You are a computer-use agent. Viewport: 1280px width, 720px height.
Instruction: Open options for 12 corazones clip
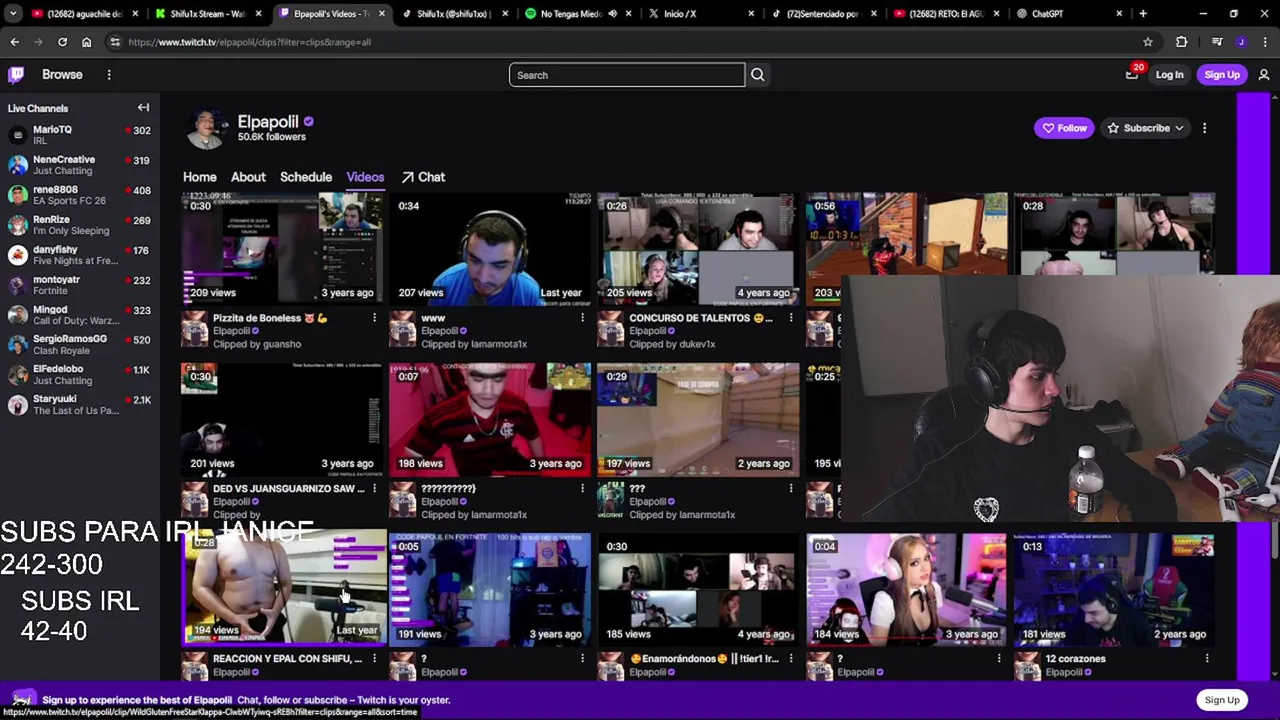click(1206, 659)
